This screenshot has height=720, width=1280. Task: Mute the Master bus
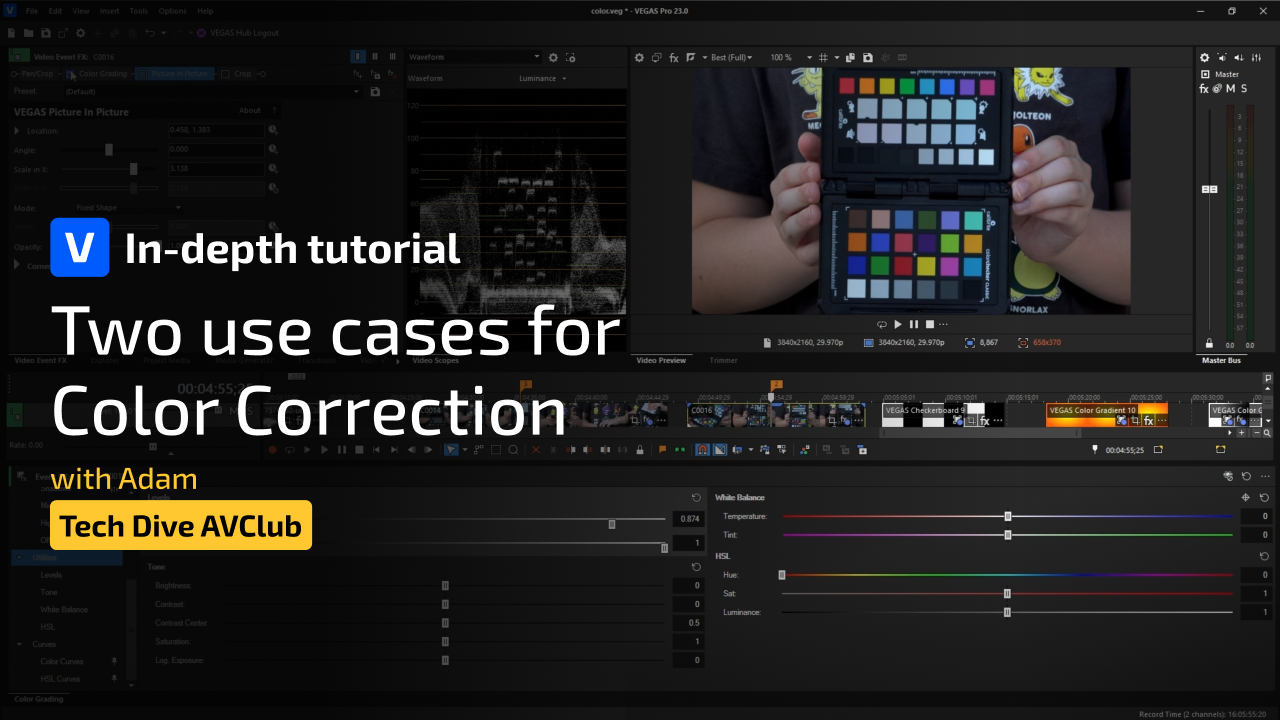click(x=1230, y=89)
